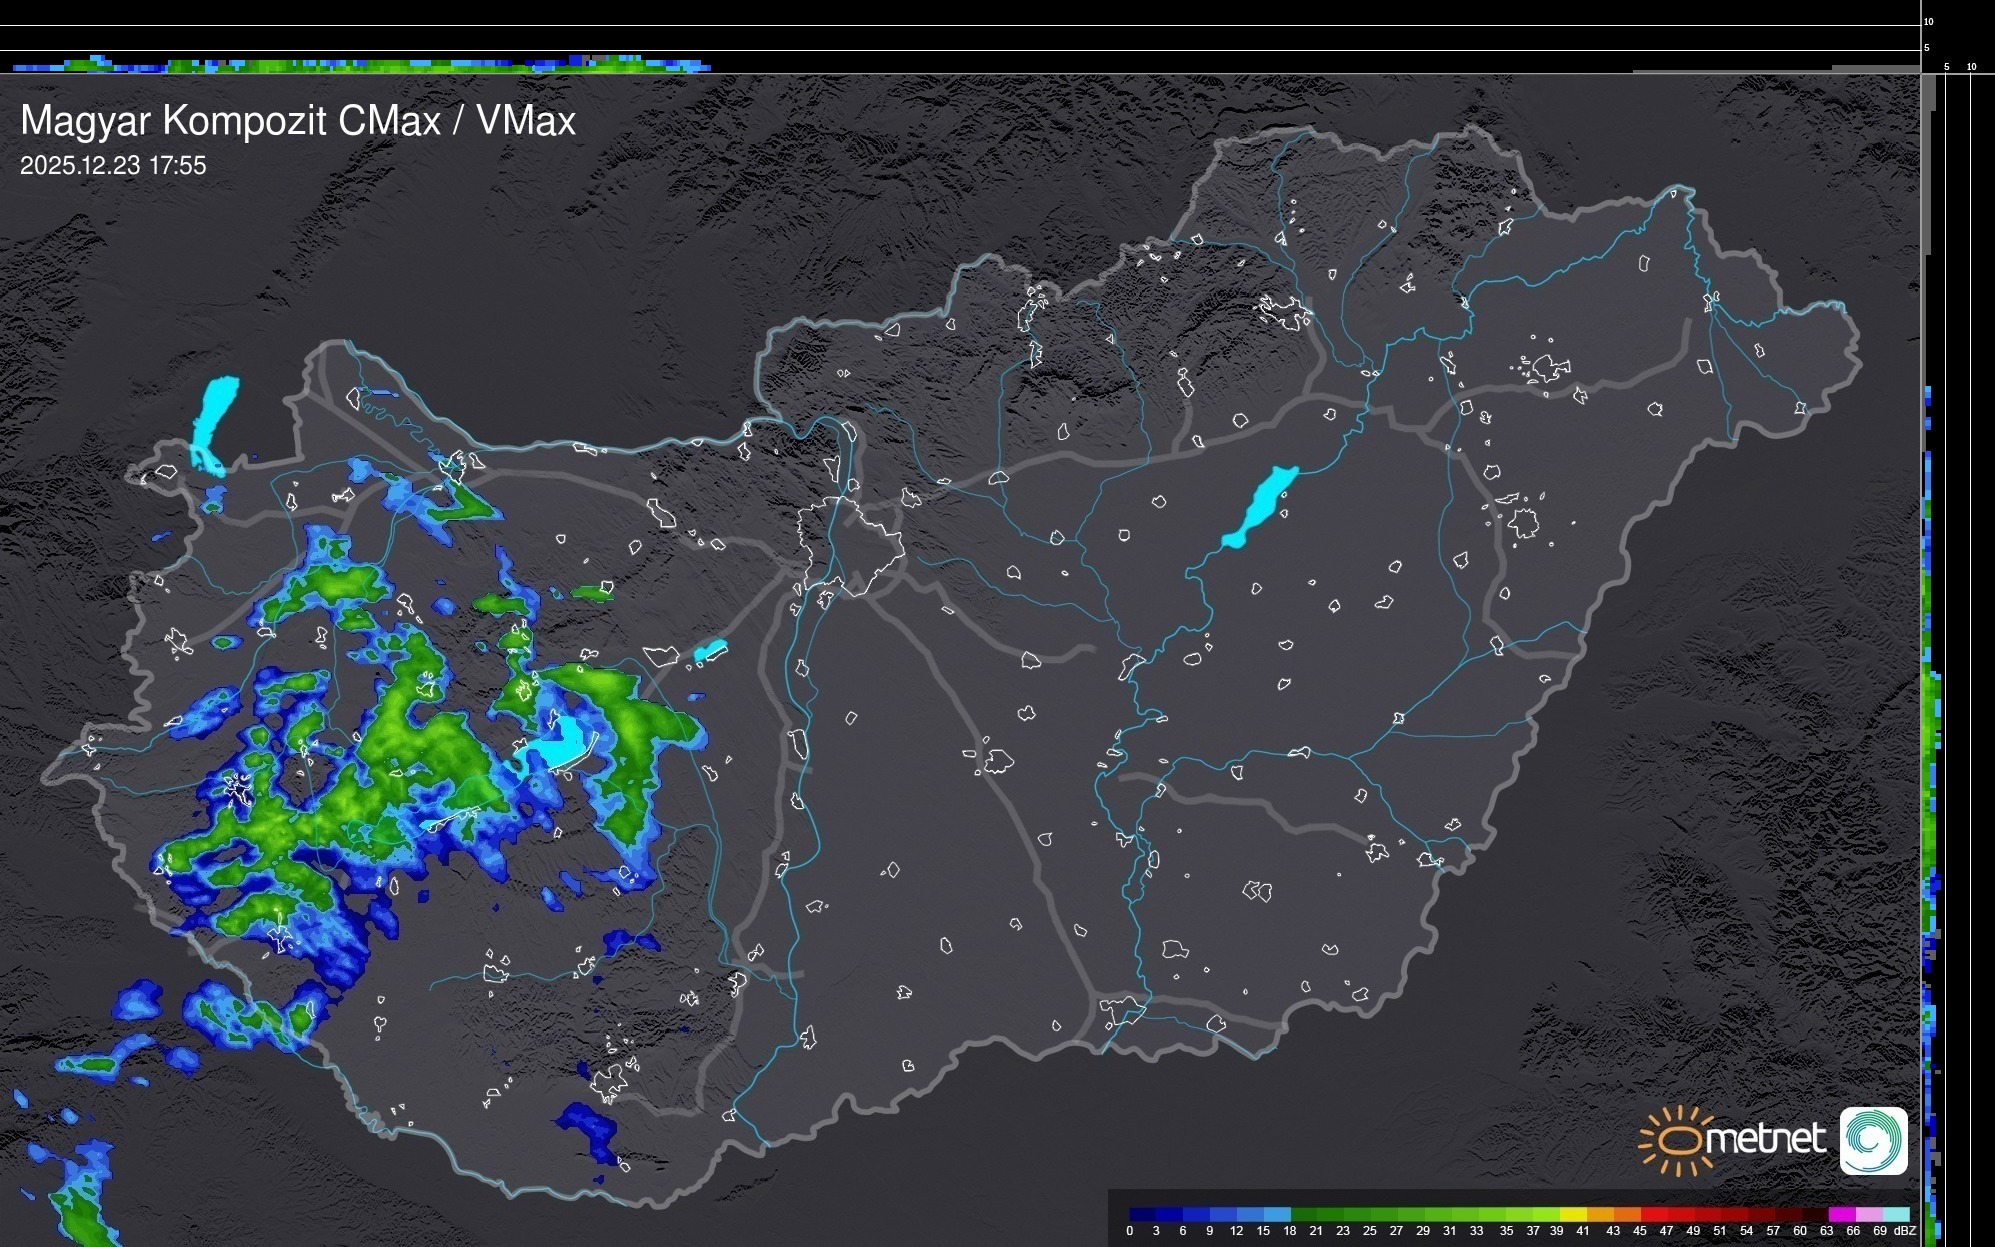Click the dark navy 0 dBZ swatch
Screen dimensions: 1995x1247
click(1143, 1214)
